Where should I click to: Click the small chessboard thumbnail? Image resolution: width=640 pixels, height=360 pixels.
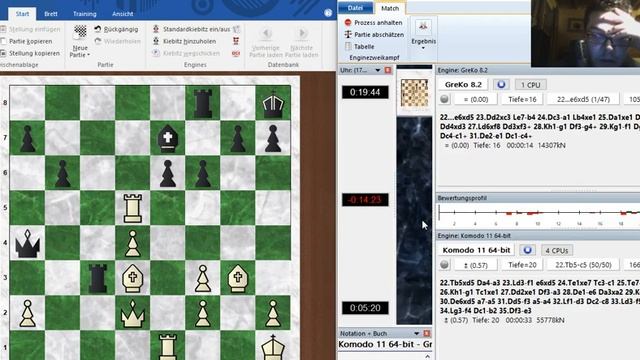pyautogui.click(x=414, y=93)
